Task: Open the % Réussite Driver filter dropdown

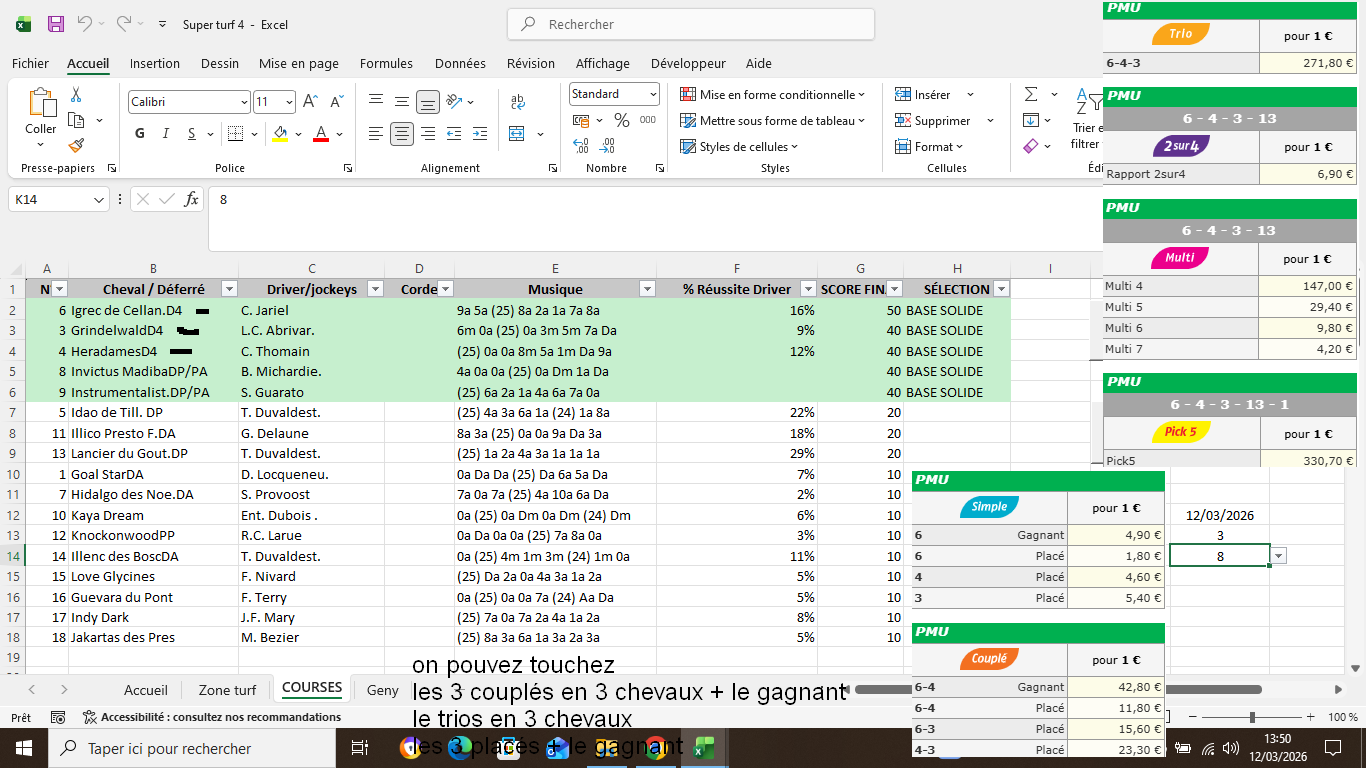Action: coord(807,289)
